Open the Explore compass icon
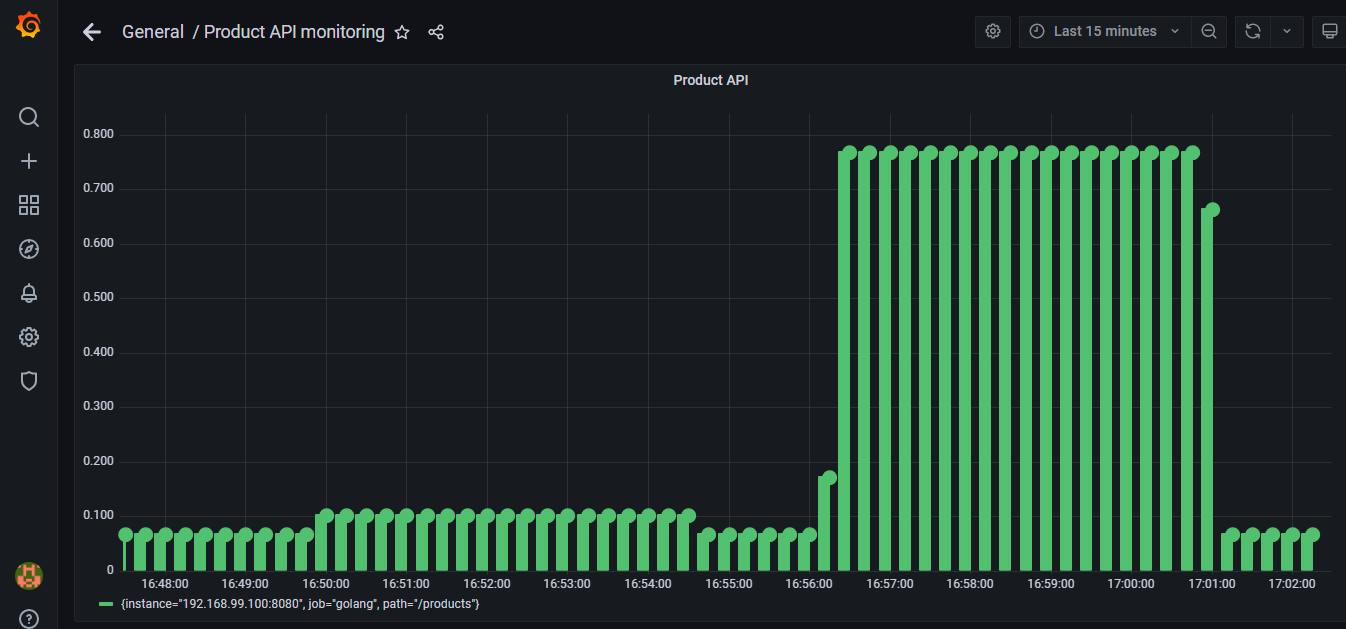Image resolution: width=1346 pixels, height=629 pixels. (x=29, y=249)
